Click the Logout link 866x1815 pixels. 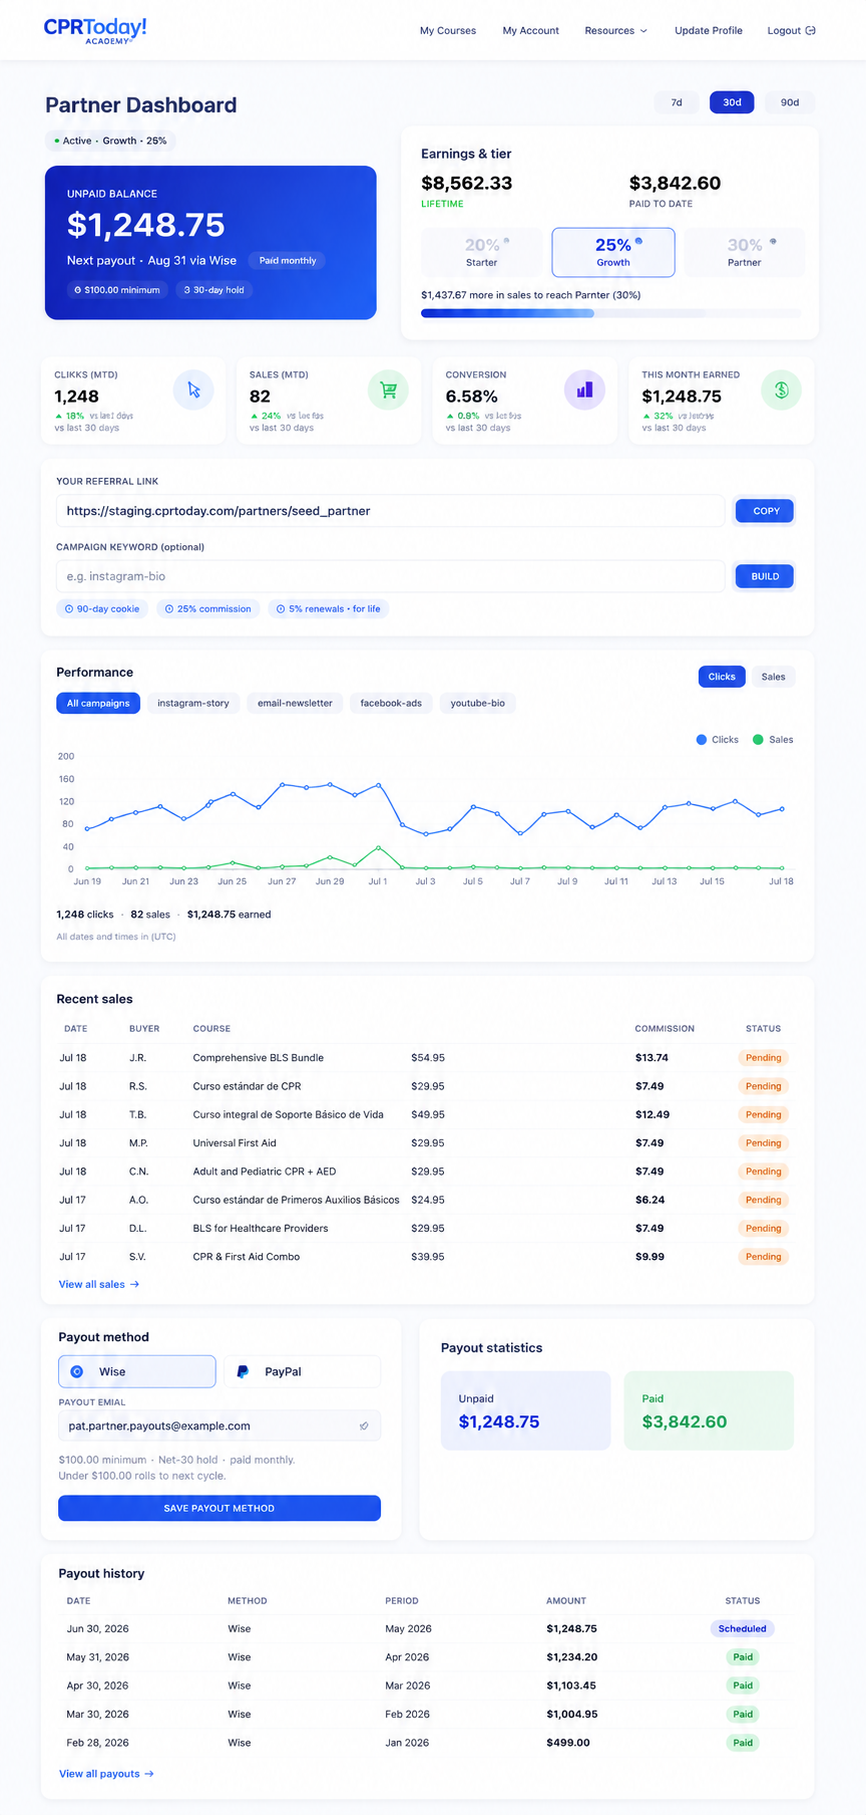point(791,31)
